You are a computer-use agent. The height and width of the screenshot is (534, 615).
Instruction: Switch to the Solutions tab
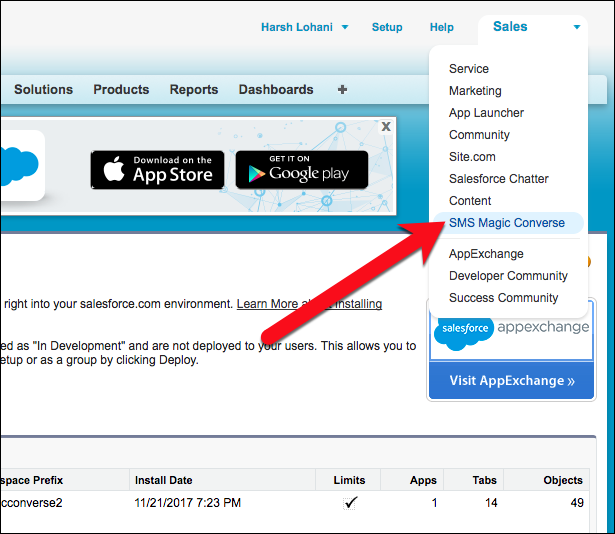(44, 89)
